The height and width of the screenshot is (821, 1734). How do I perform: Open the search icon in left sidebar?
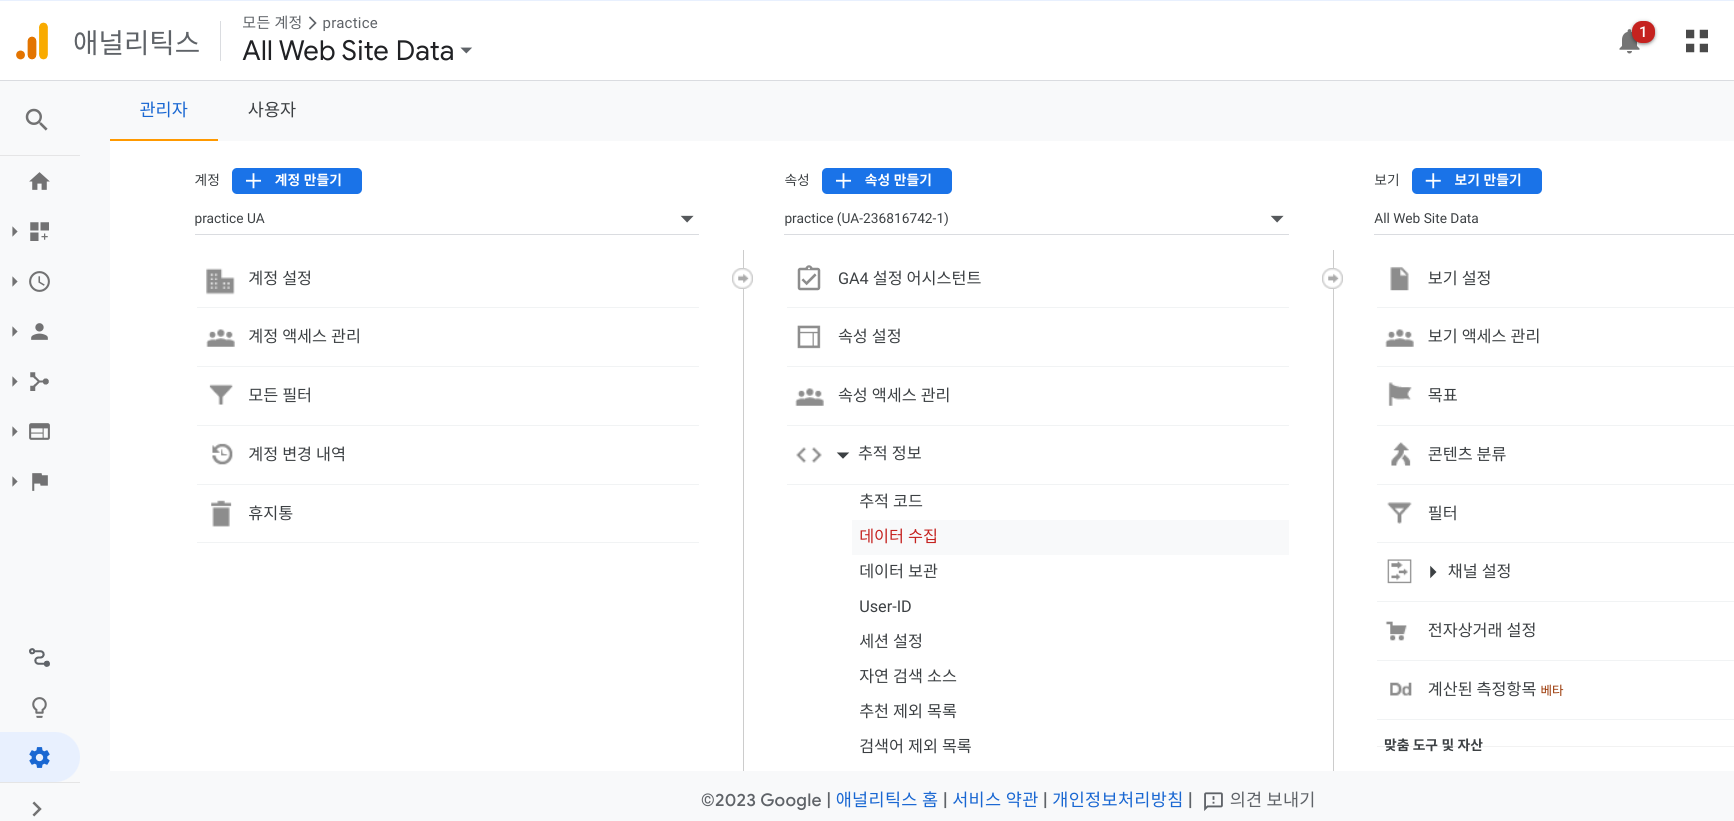coord(37,120)
